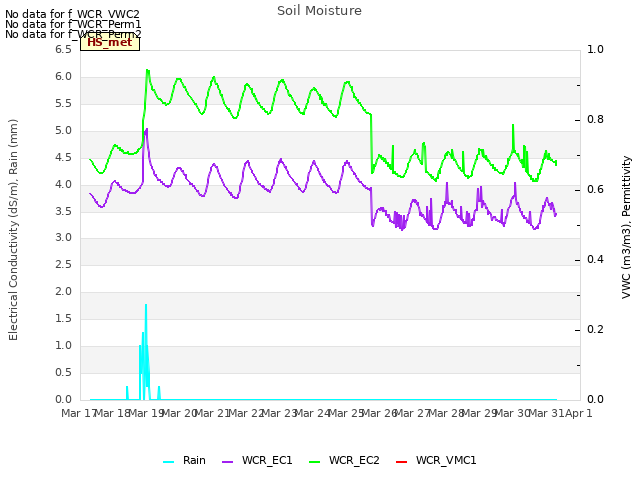640x480 pixels.
Task: Select the WCR_EC1 legend label
Action: coord(267,460)
